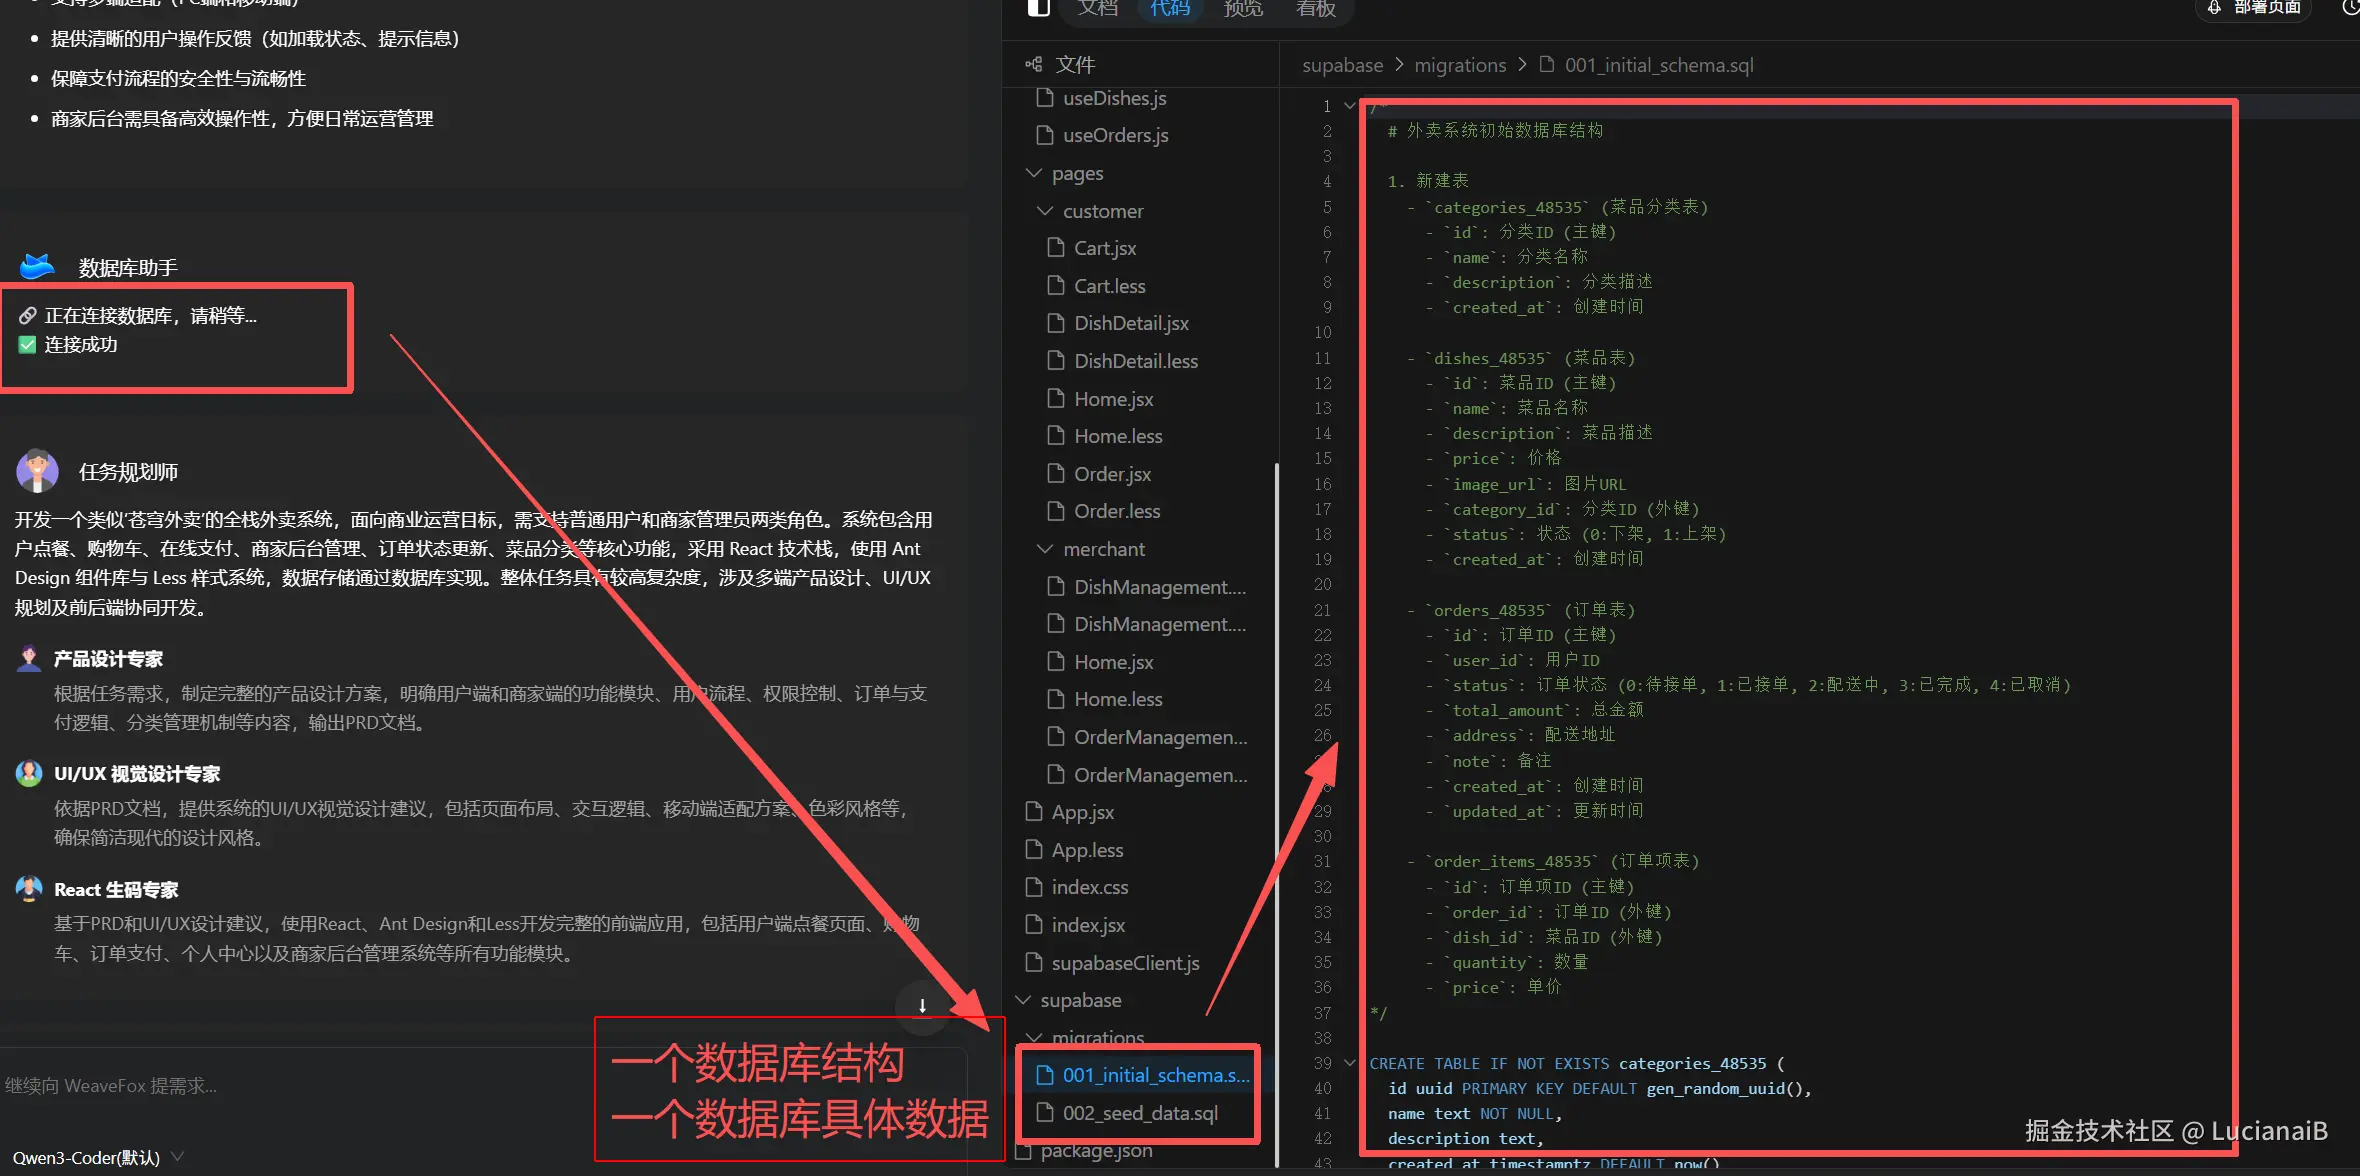
Task: Click the file tree icon beside 文件
Action: click(x=1033, y=65)
